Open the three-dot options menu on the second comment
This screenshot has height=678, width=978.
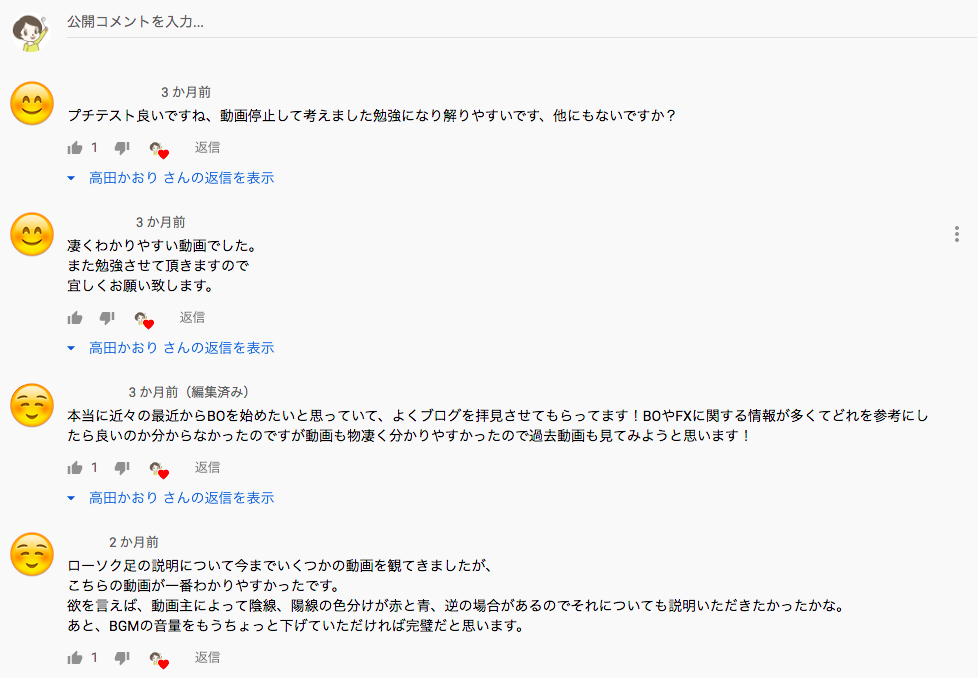click(956, 233)
